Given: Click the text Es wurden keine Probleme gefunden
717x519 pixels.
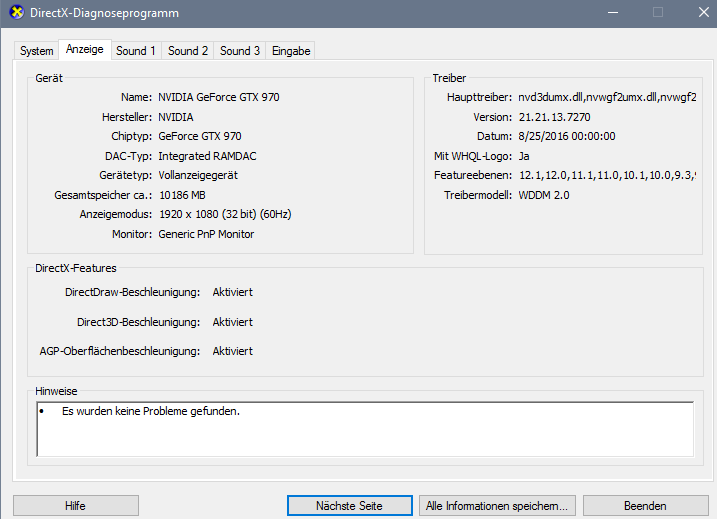Looking at the screenshot, I should tap(151, 412).
